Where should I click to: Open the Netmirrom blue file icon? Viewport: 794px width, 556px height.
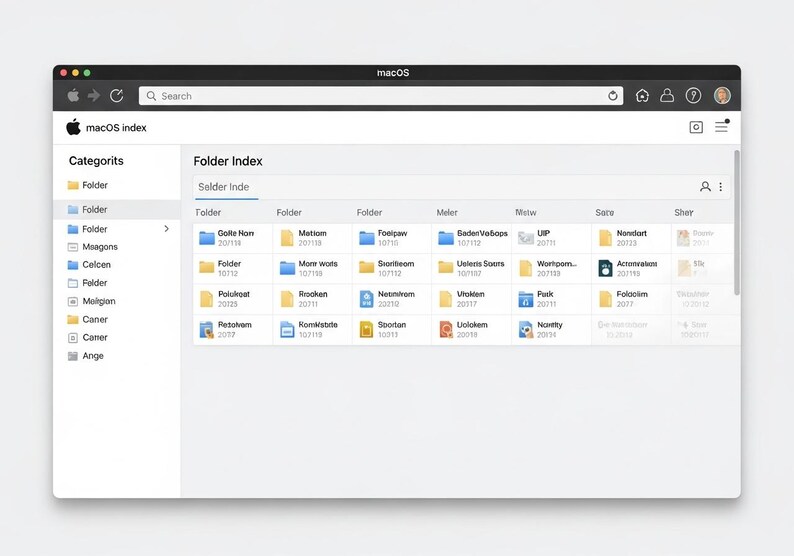(x=366, y=299)
